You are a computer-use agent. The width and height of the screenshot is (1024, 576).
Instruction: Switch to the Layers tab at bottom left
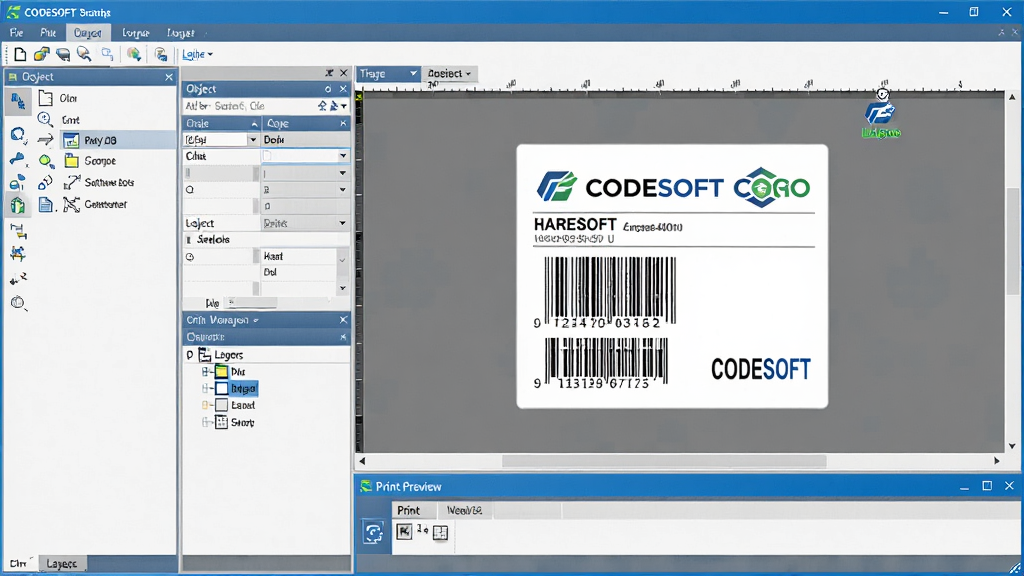click(61, 564)
